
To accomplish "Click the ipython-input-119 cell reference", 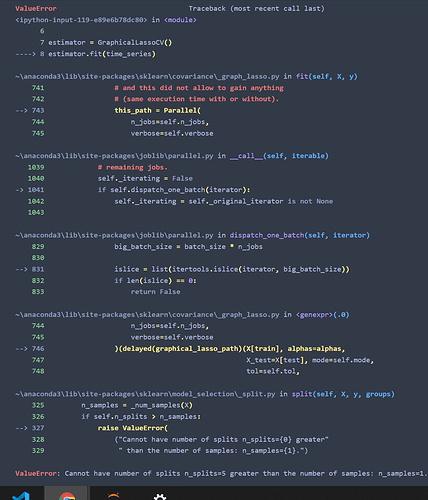I will coord(81,20).
